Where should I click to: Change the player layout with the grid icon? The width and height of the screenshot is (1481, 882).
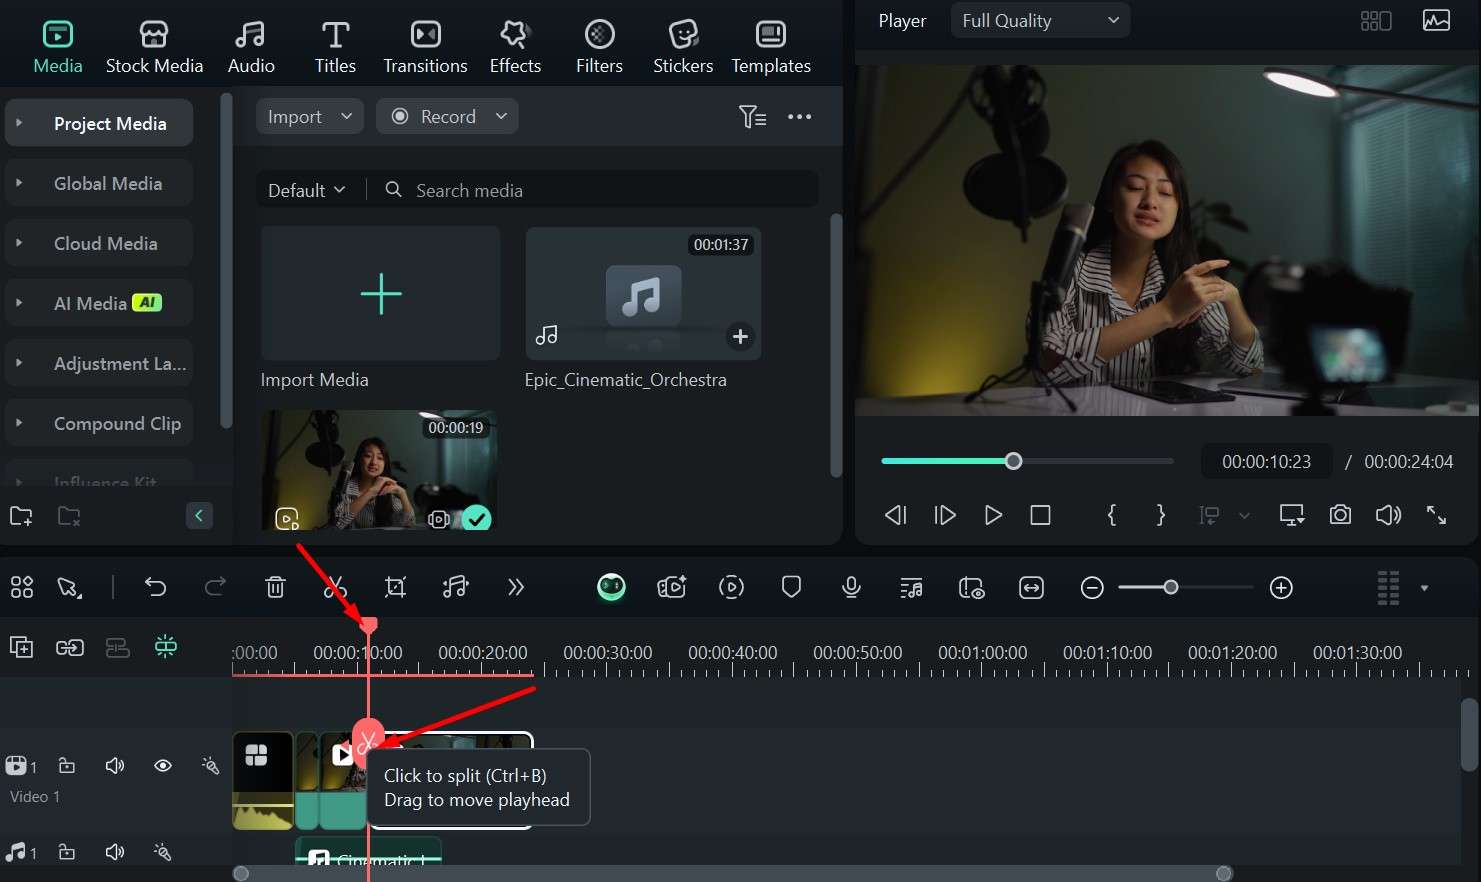click(1376, 20)
